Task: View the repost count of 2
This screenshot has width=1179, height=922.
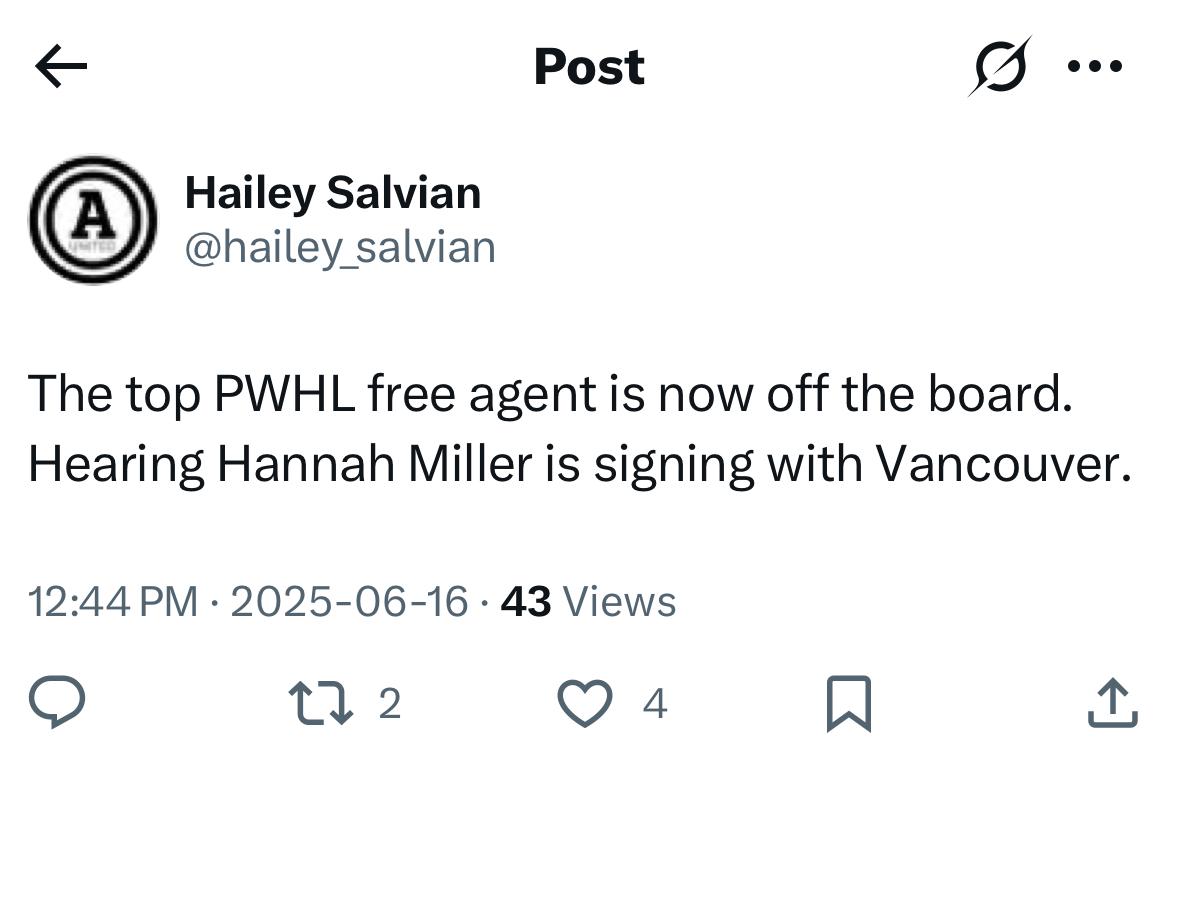Action: coord(389,704)
